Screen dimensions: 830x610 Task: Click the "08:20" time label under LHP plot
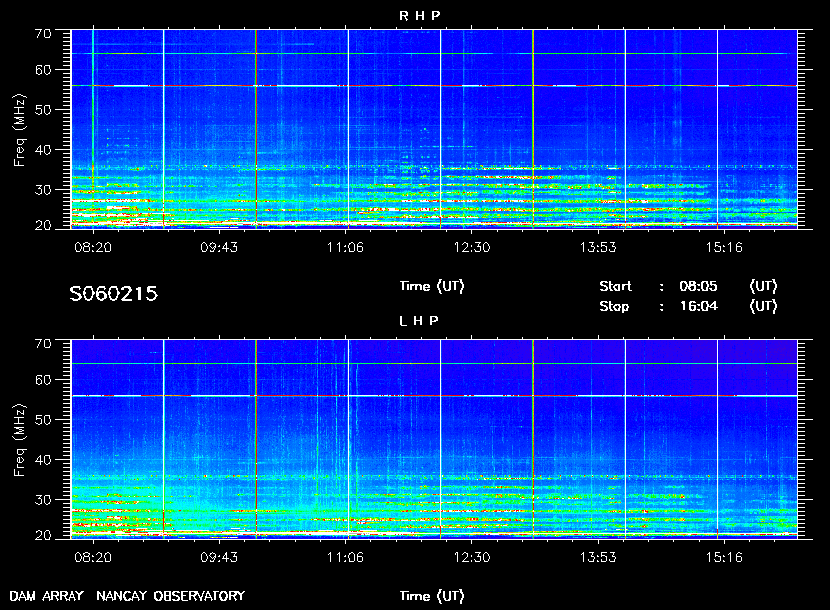93,558
